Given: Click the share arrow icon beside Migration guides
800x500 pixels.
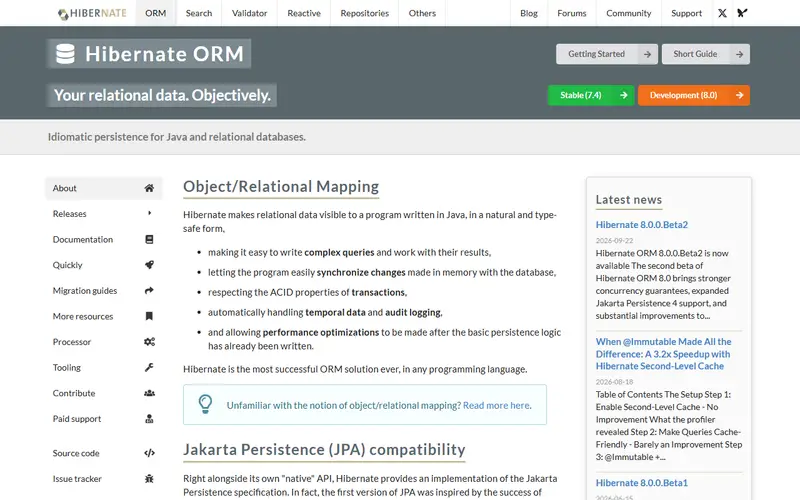Looking at the screenshot, I should click(149, 290).
